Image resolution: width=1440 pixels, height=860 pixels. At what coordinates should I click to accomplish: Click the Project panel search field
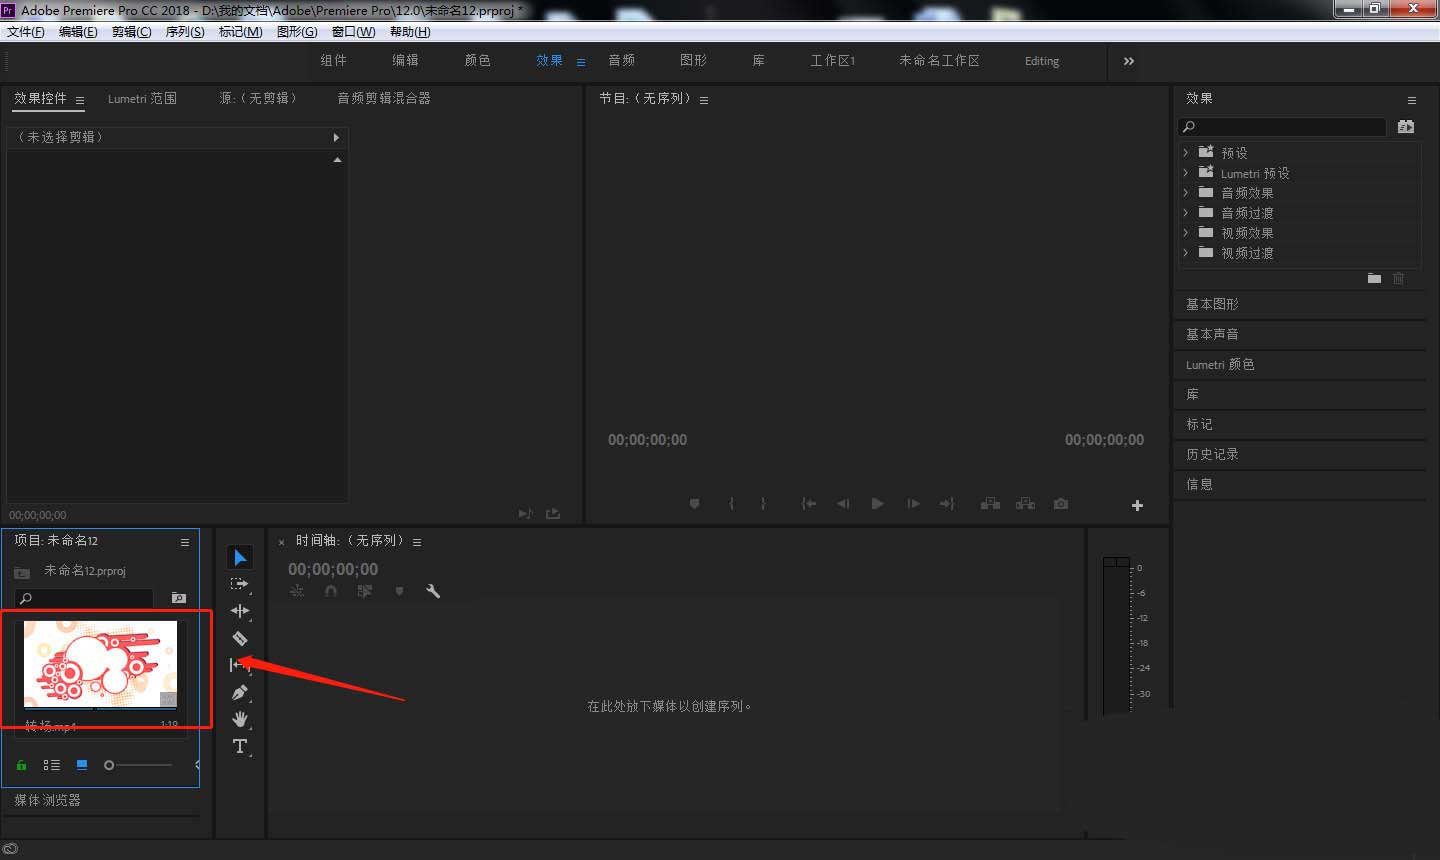(x=84, y=598)
